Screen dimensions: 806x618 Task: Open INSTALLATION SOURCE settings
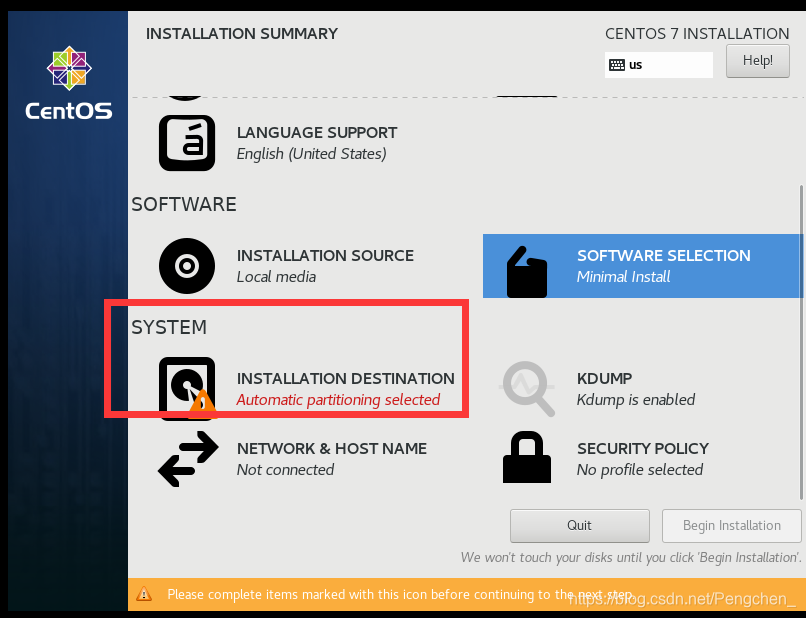pos(286,266)
